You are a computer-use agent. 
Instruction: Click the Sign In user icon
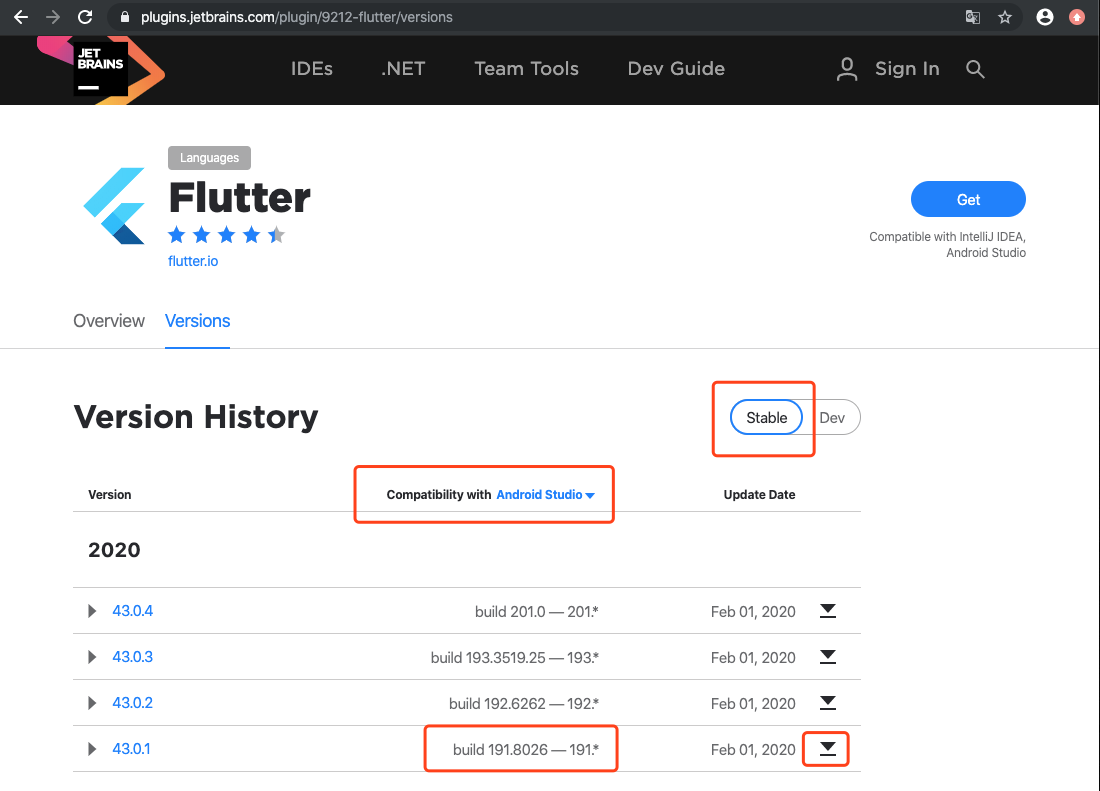tap(847, 69)
